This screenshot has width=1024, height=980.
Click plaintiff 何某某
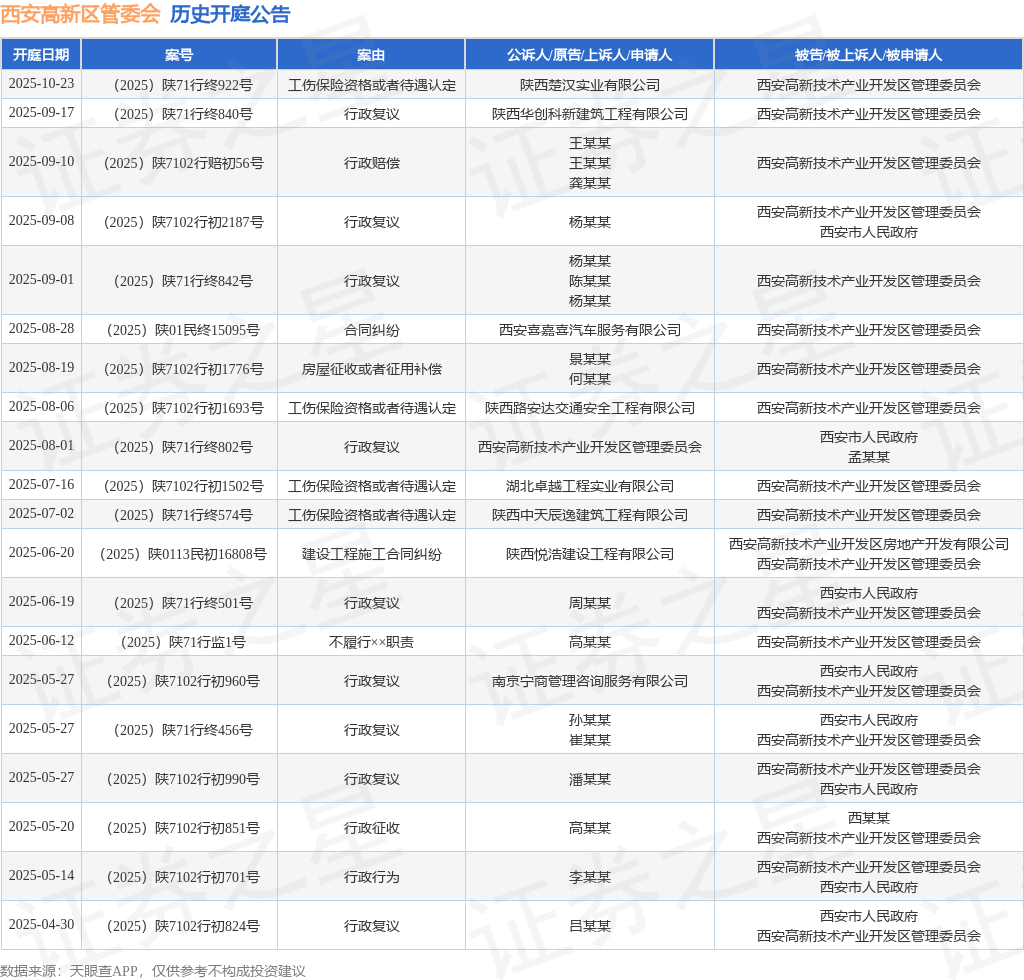[x=590, y=379]
